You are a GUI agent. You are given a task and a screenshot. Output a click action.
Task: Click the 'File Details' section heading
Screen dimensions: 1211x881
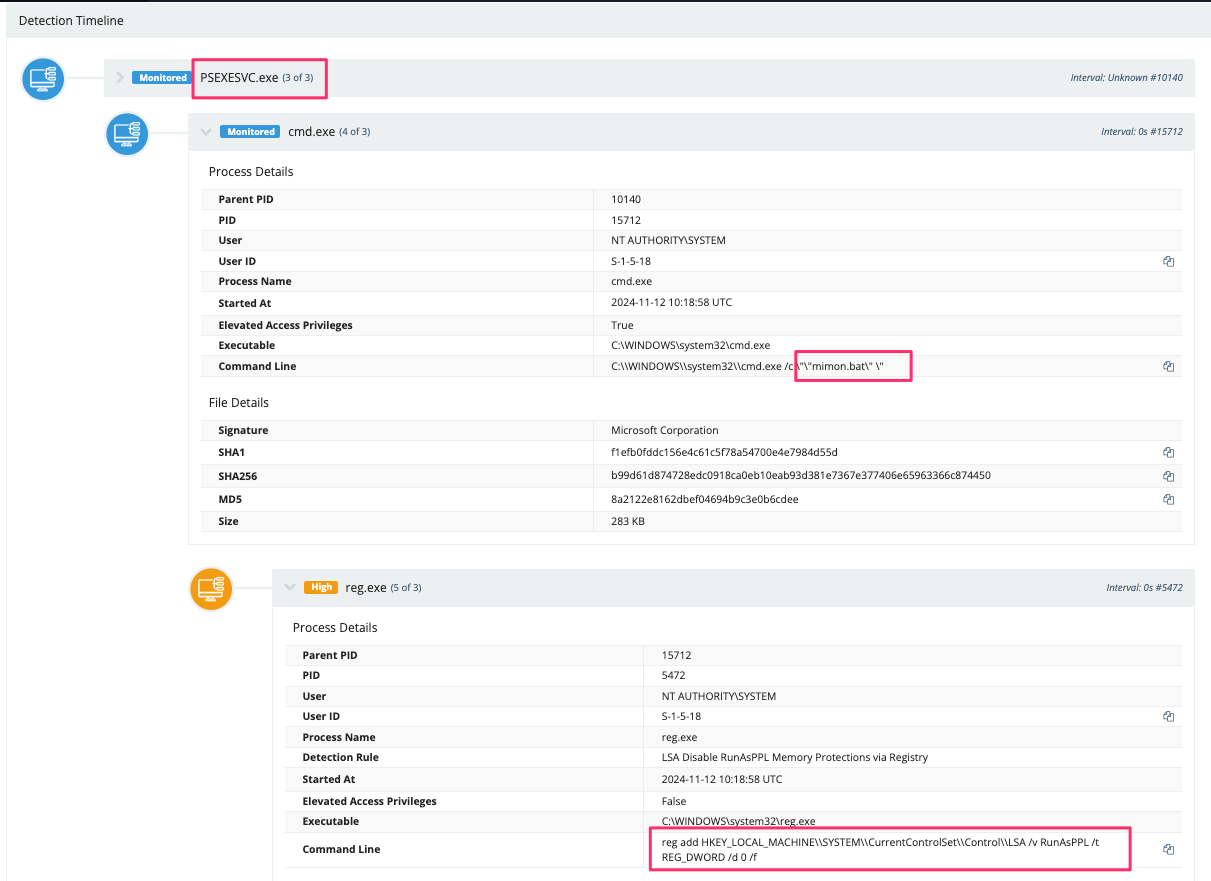point(239,403)
